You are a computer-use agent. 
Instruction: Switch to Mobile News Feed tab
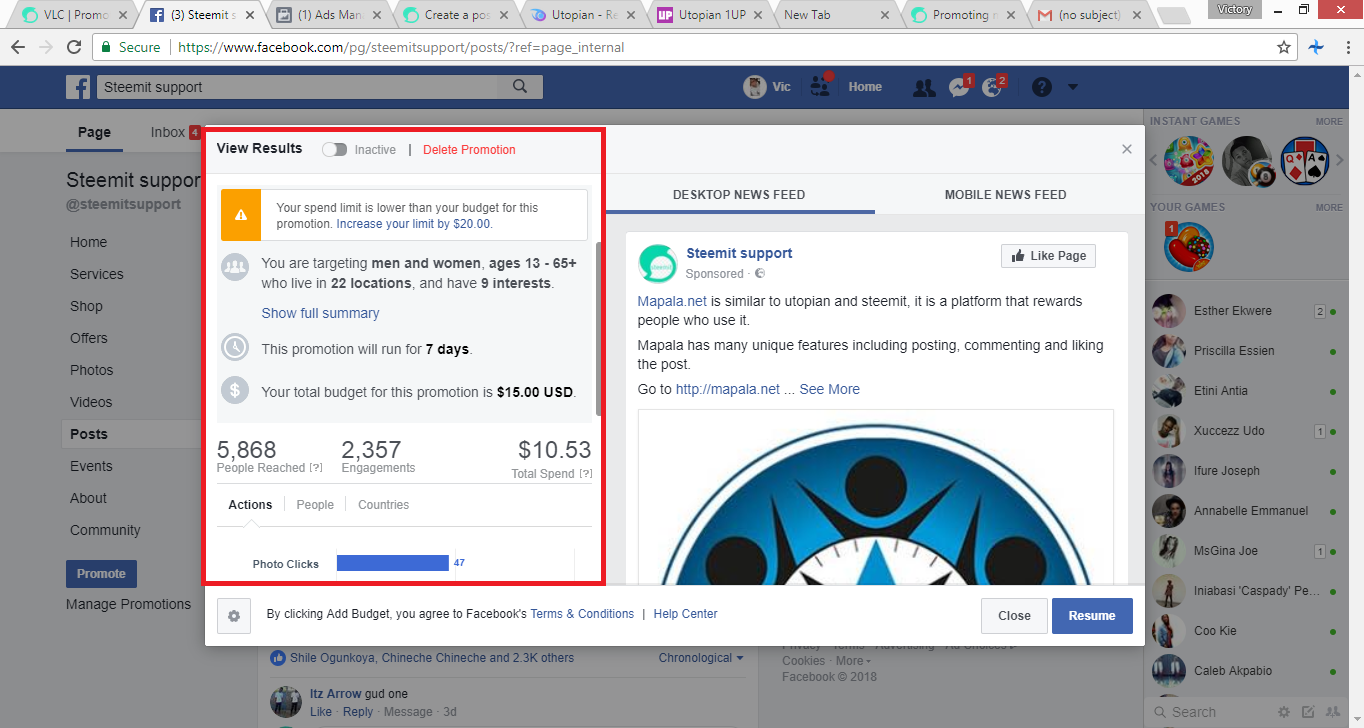[1005, 194]
